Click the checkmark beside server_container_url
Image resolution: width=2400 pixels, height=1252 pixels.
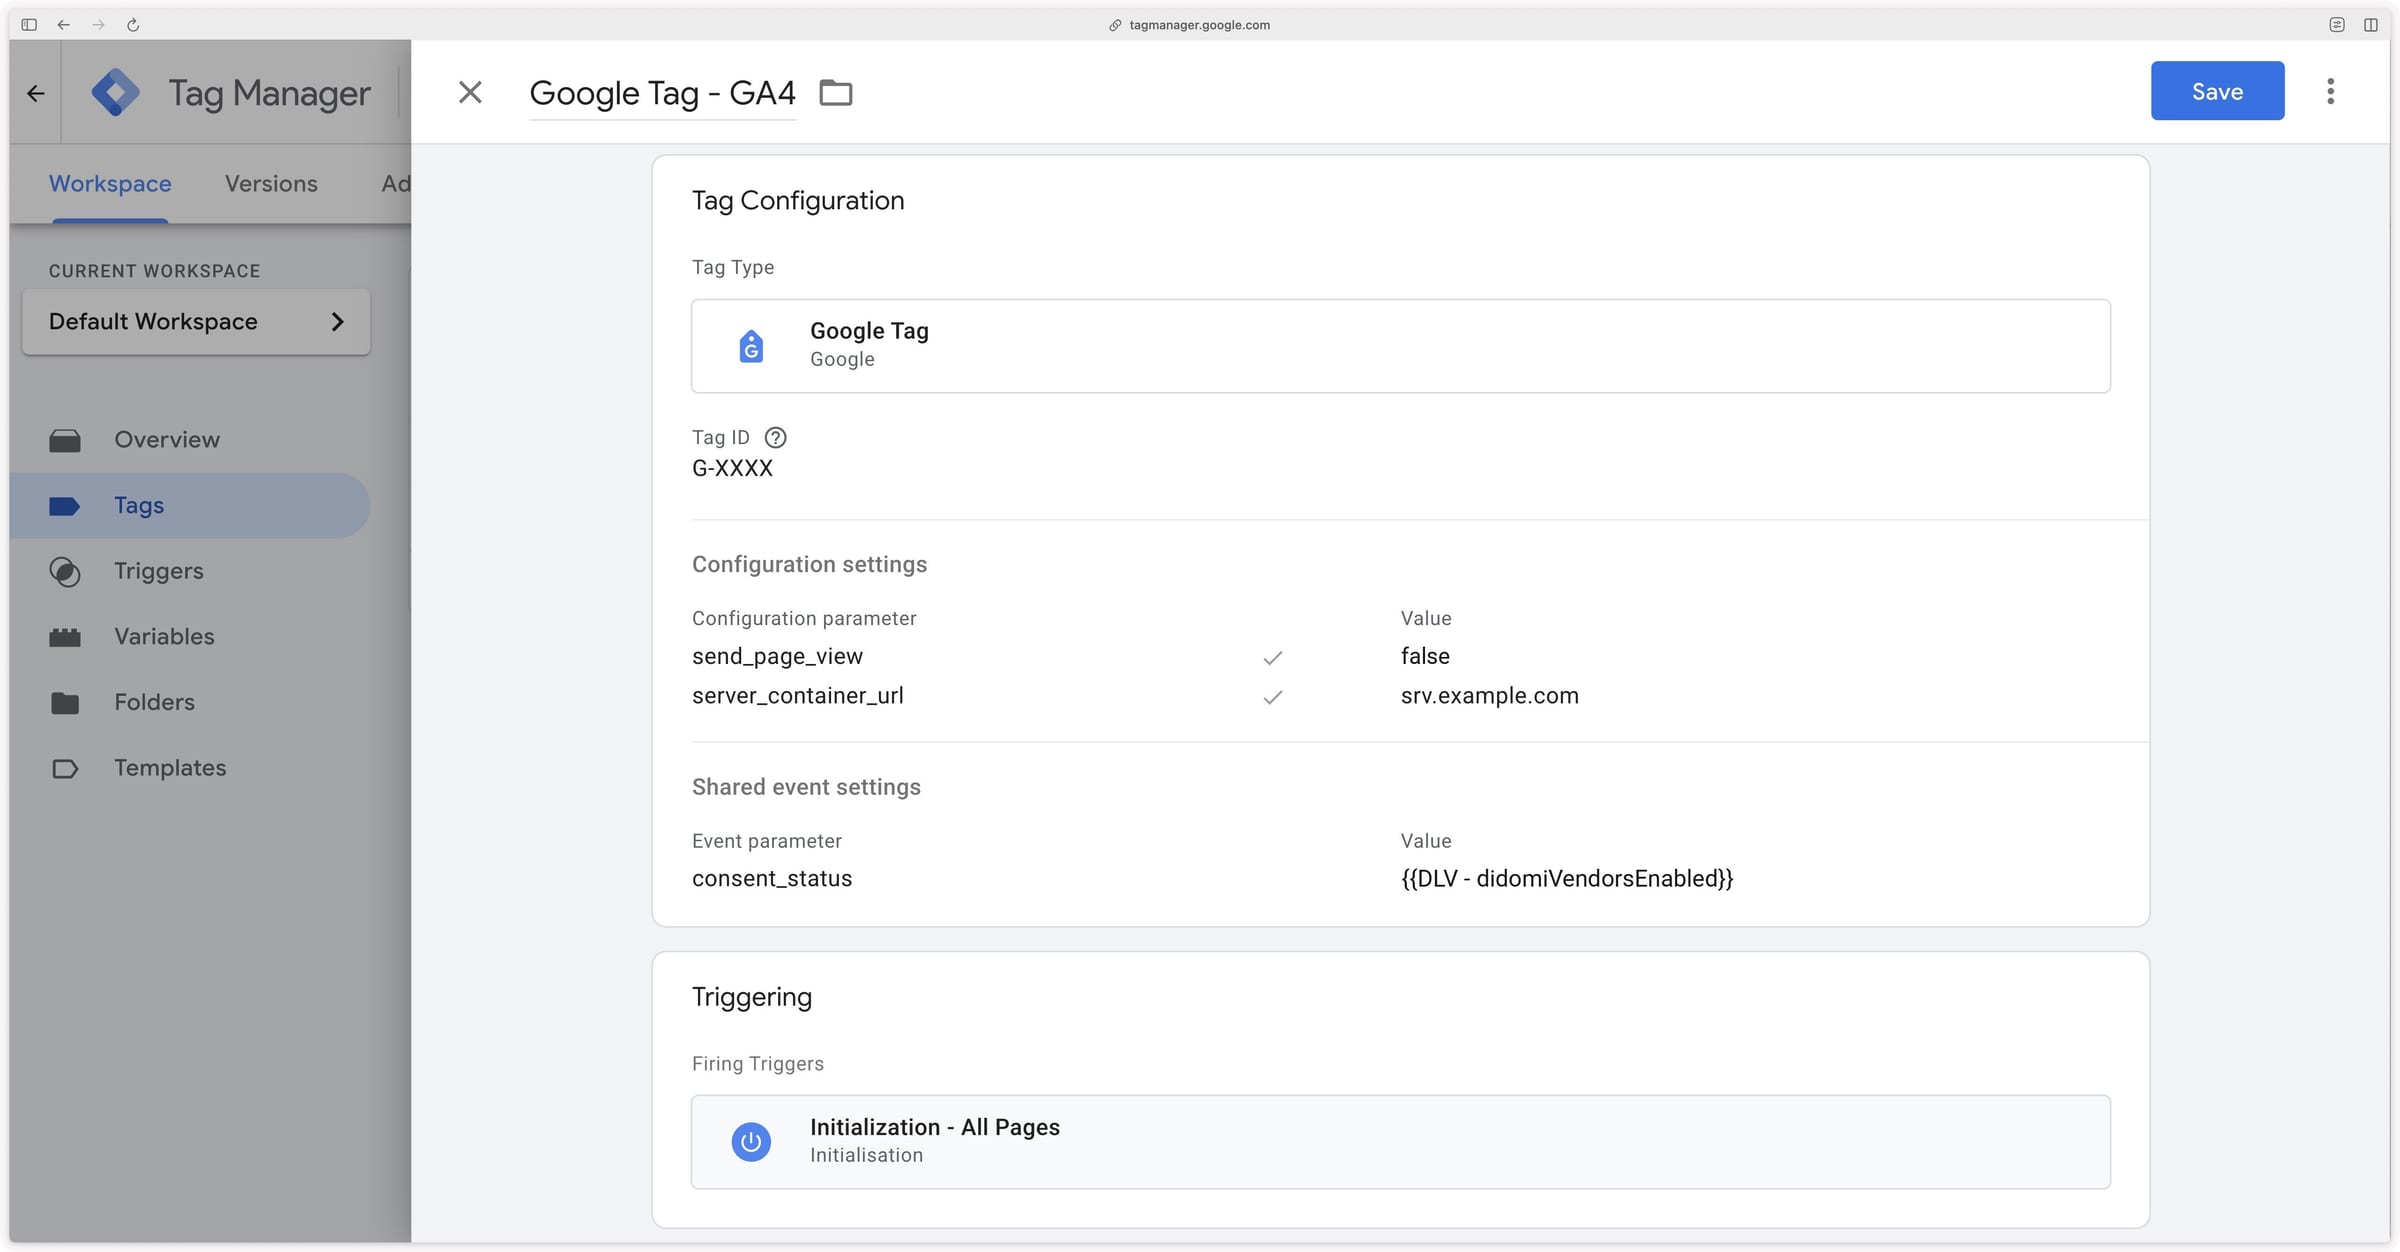point(1272,697)
